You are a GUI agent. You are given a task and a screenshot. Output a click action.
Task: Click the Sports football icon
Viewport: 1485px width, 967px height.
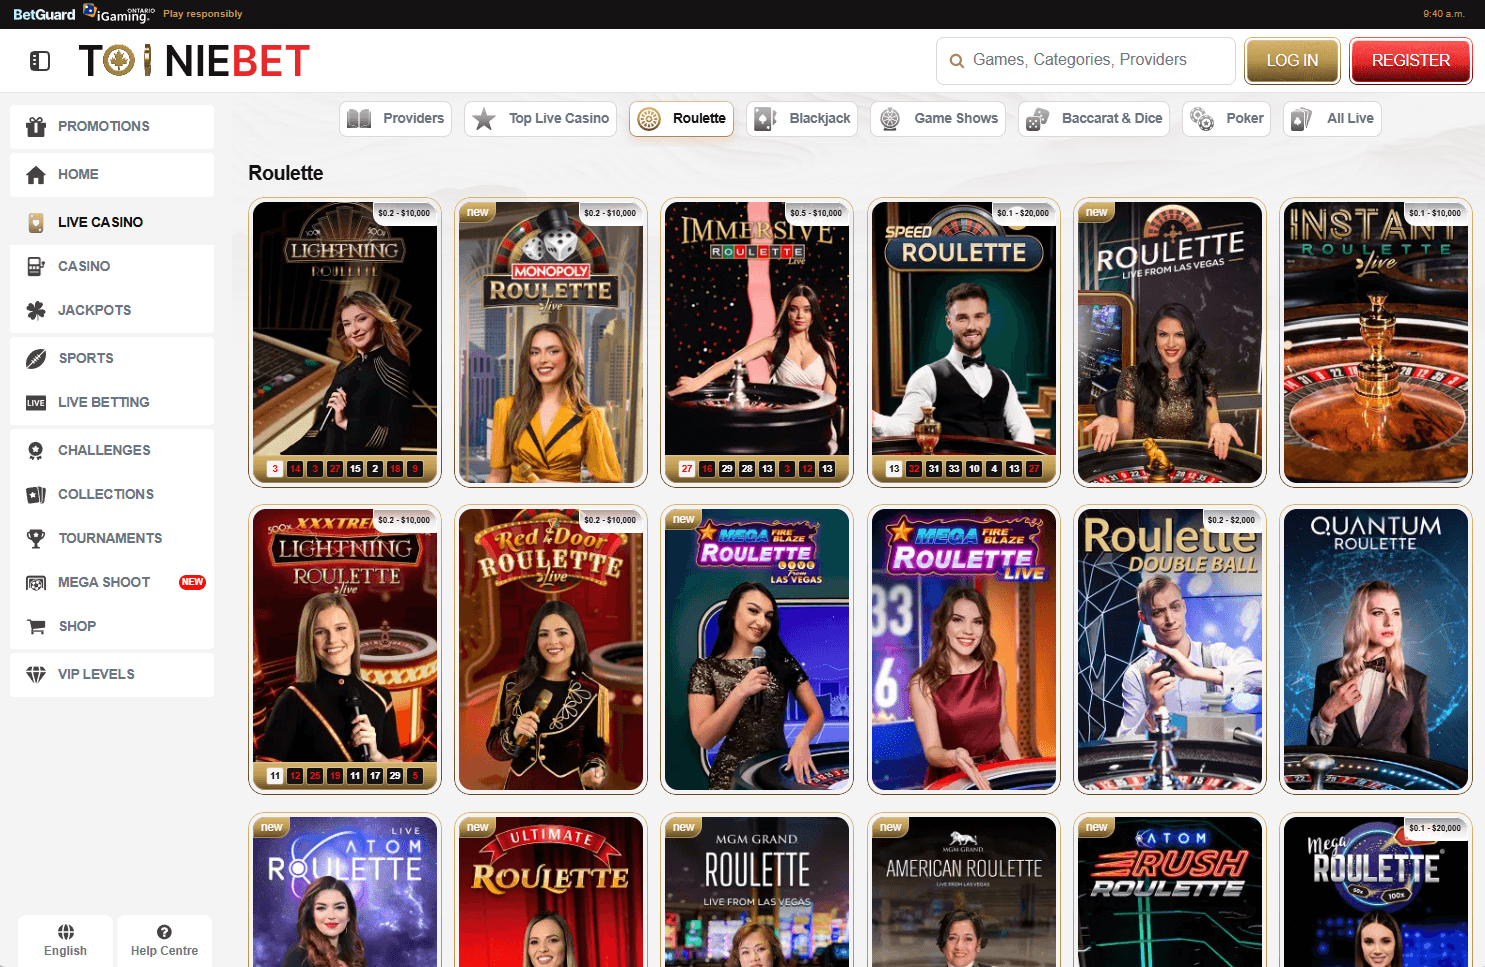tap(36, 358)
